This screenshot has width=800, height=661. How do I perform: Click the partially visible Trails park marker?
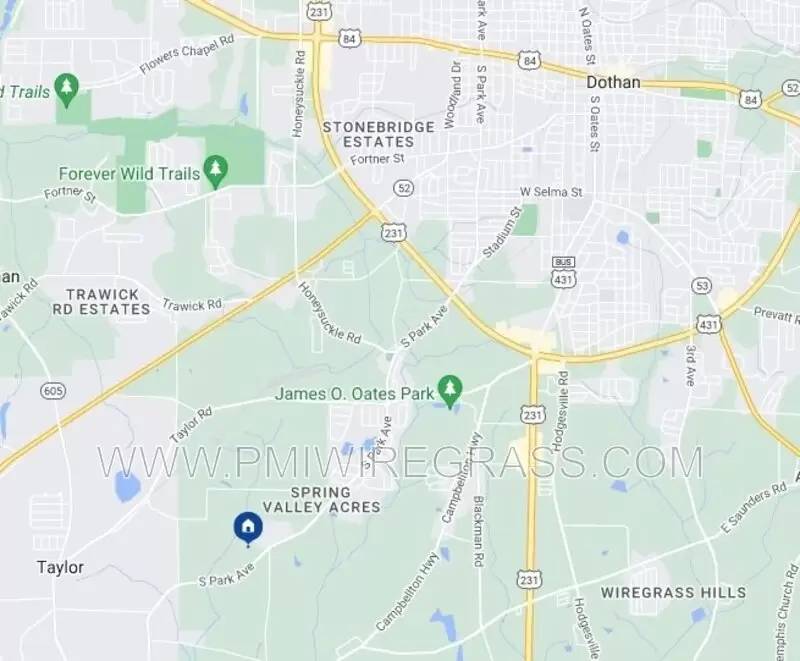(x=66, y=90)
